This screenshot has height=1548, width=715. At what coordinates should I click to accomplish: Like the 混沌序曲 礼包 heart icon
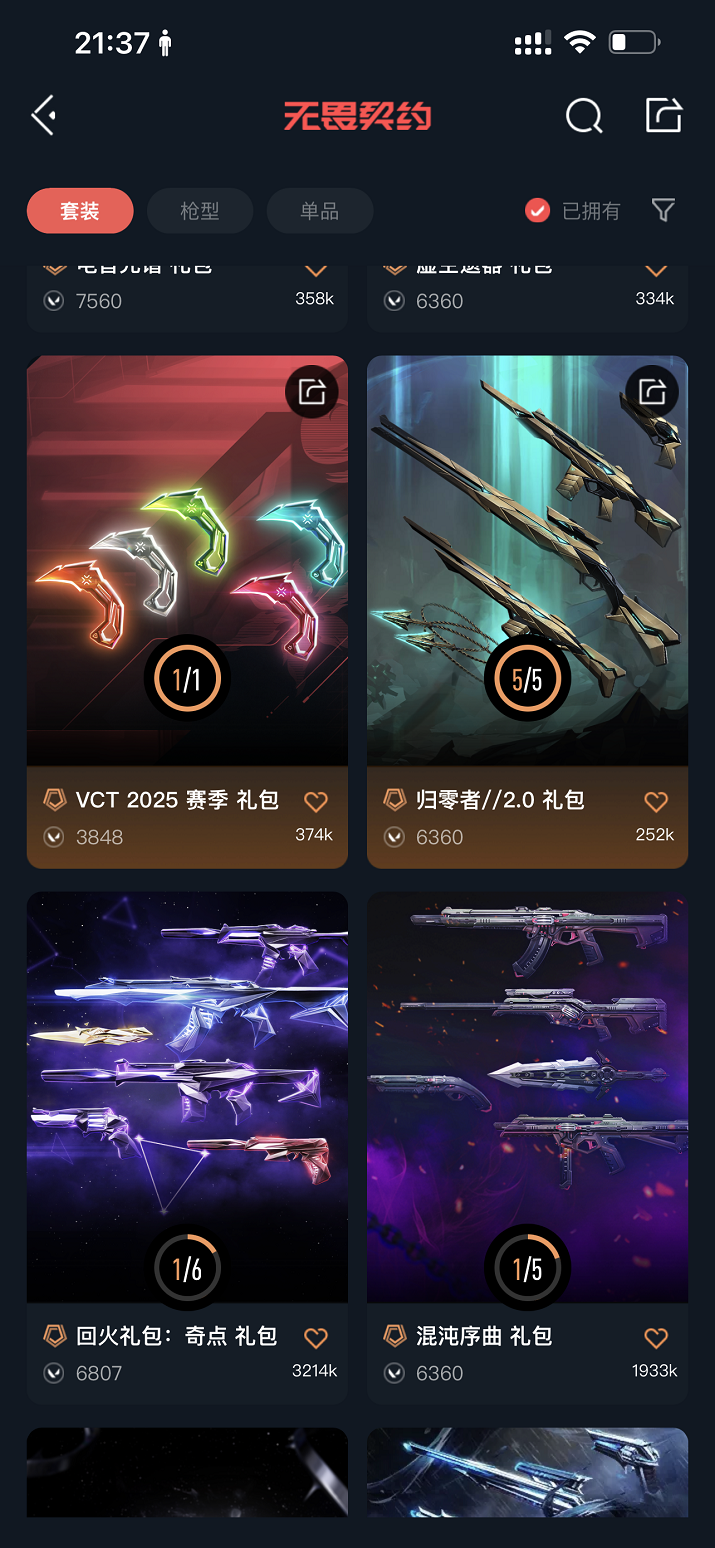(x=656, y=1337)
